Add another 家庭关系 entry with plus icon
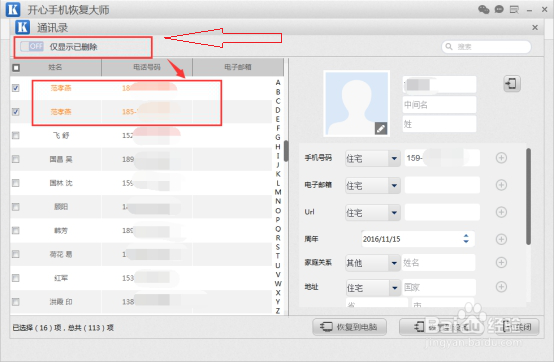This screenshot has height=362, width=554. 501,262
